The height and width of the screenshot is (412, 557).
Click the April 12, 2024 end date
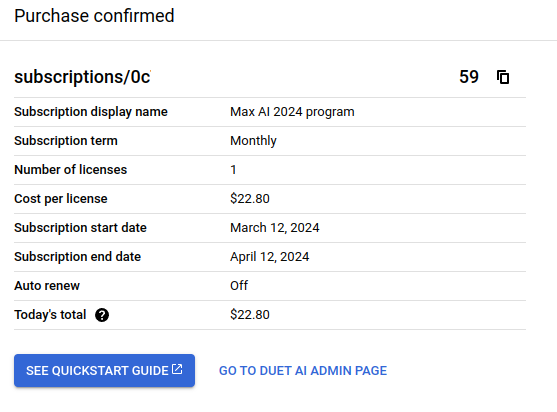click(x=270, y=257)
